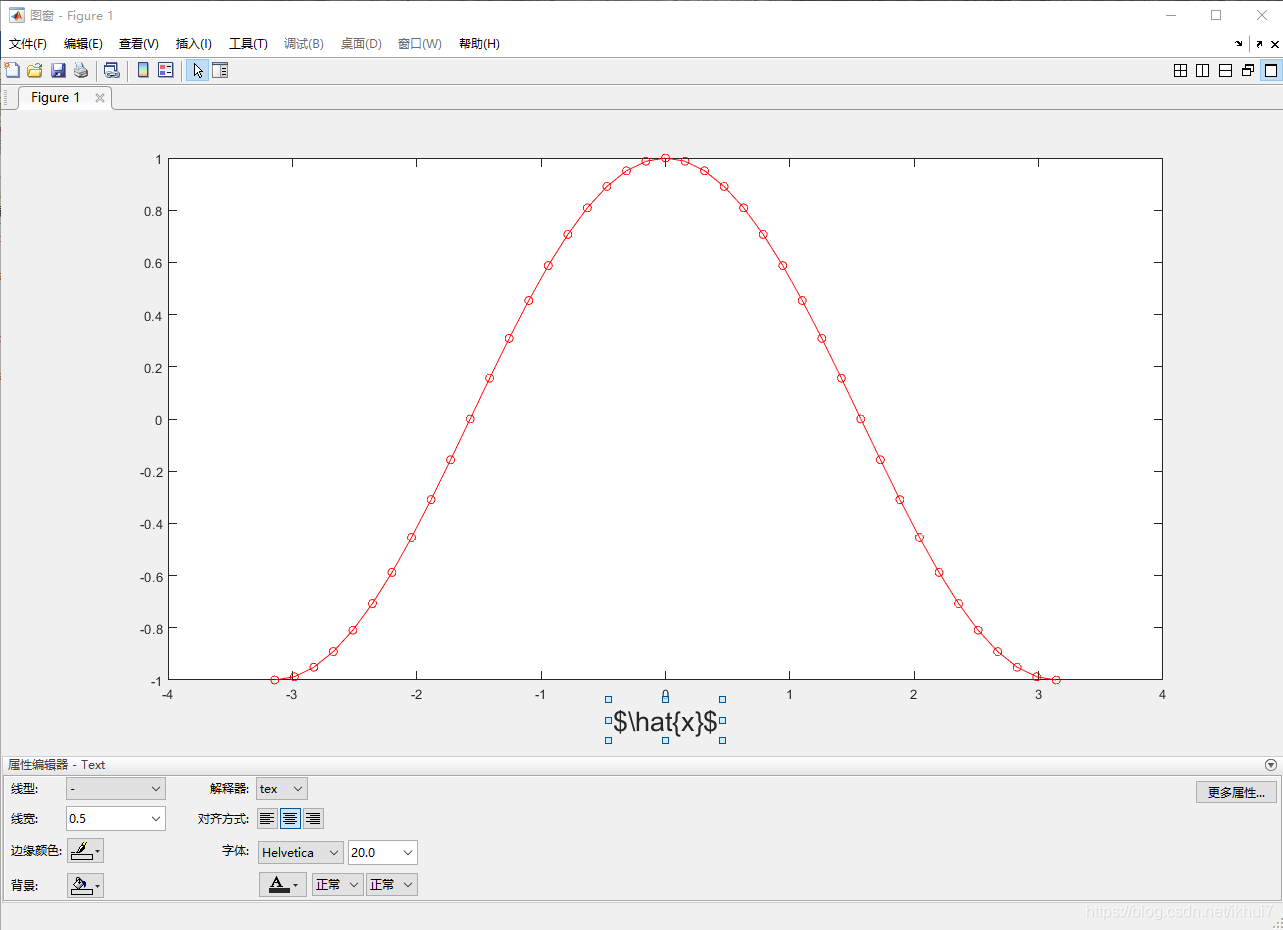Open the 工具(T) menu
Viewport: 1283px width, 930px height.
click(x=248, y=44)
